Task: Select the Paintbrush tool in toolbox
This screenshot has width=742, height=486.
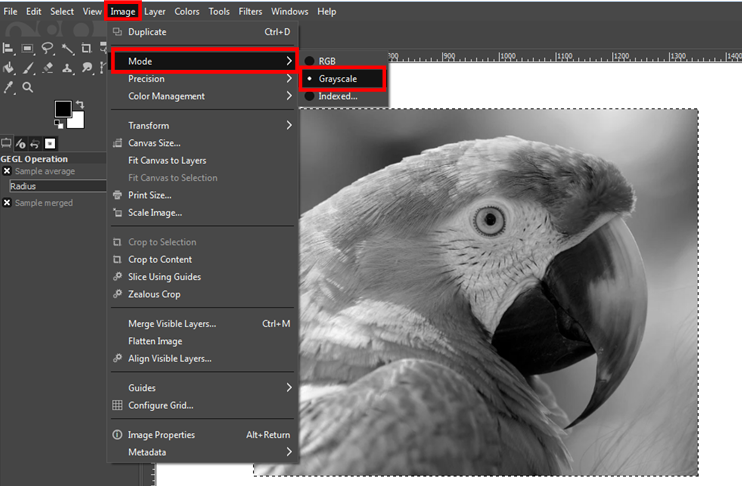Action: click(28, 68)
